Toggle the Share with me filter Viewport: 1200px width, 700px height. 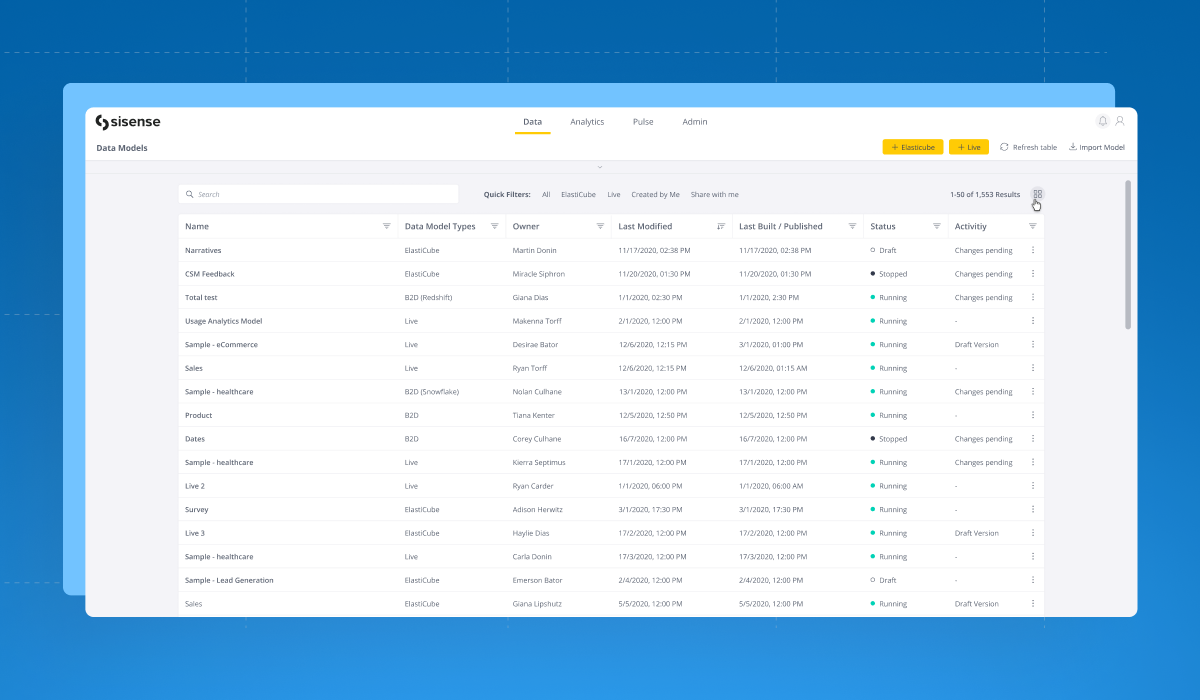tap(714, 194)
